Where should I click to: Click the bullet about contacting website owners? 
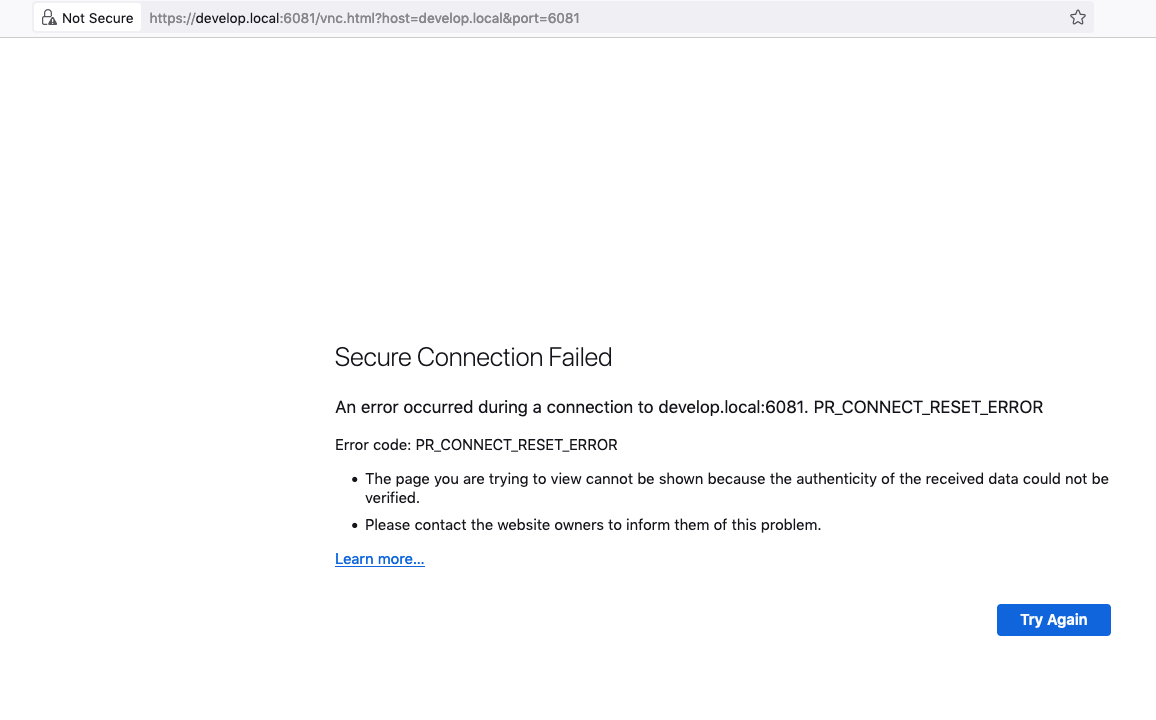pos(592,524)
